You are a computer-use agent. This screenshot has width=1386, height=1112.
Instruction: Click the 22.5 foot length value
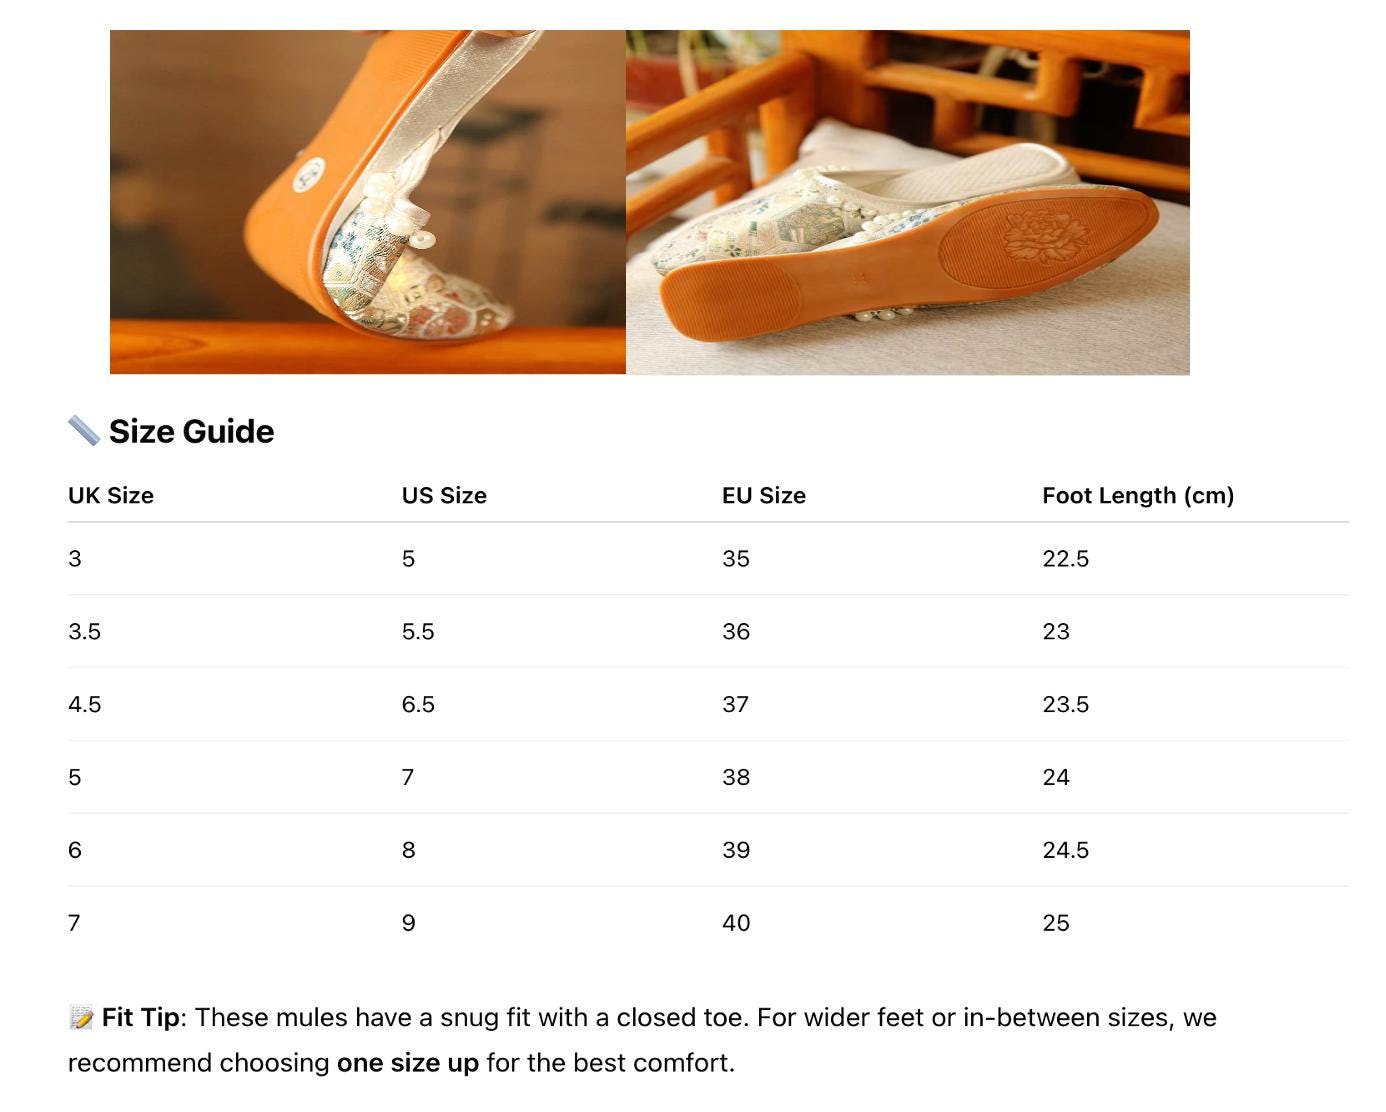1065,559
